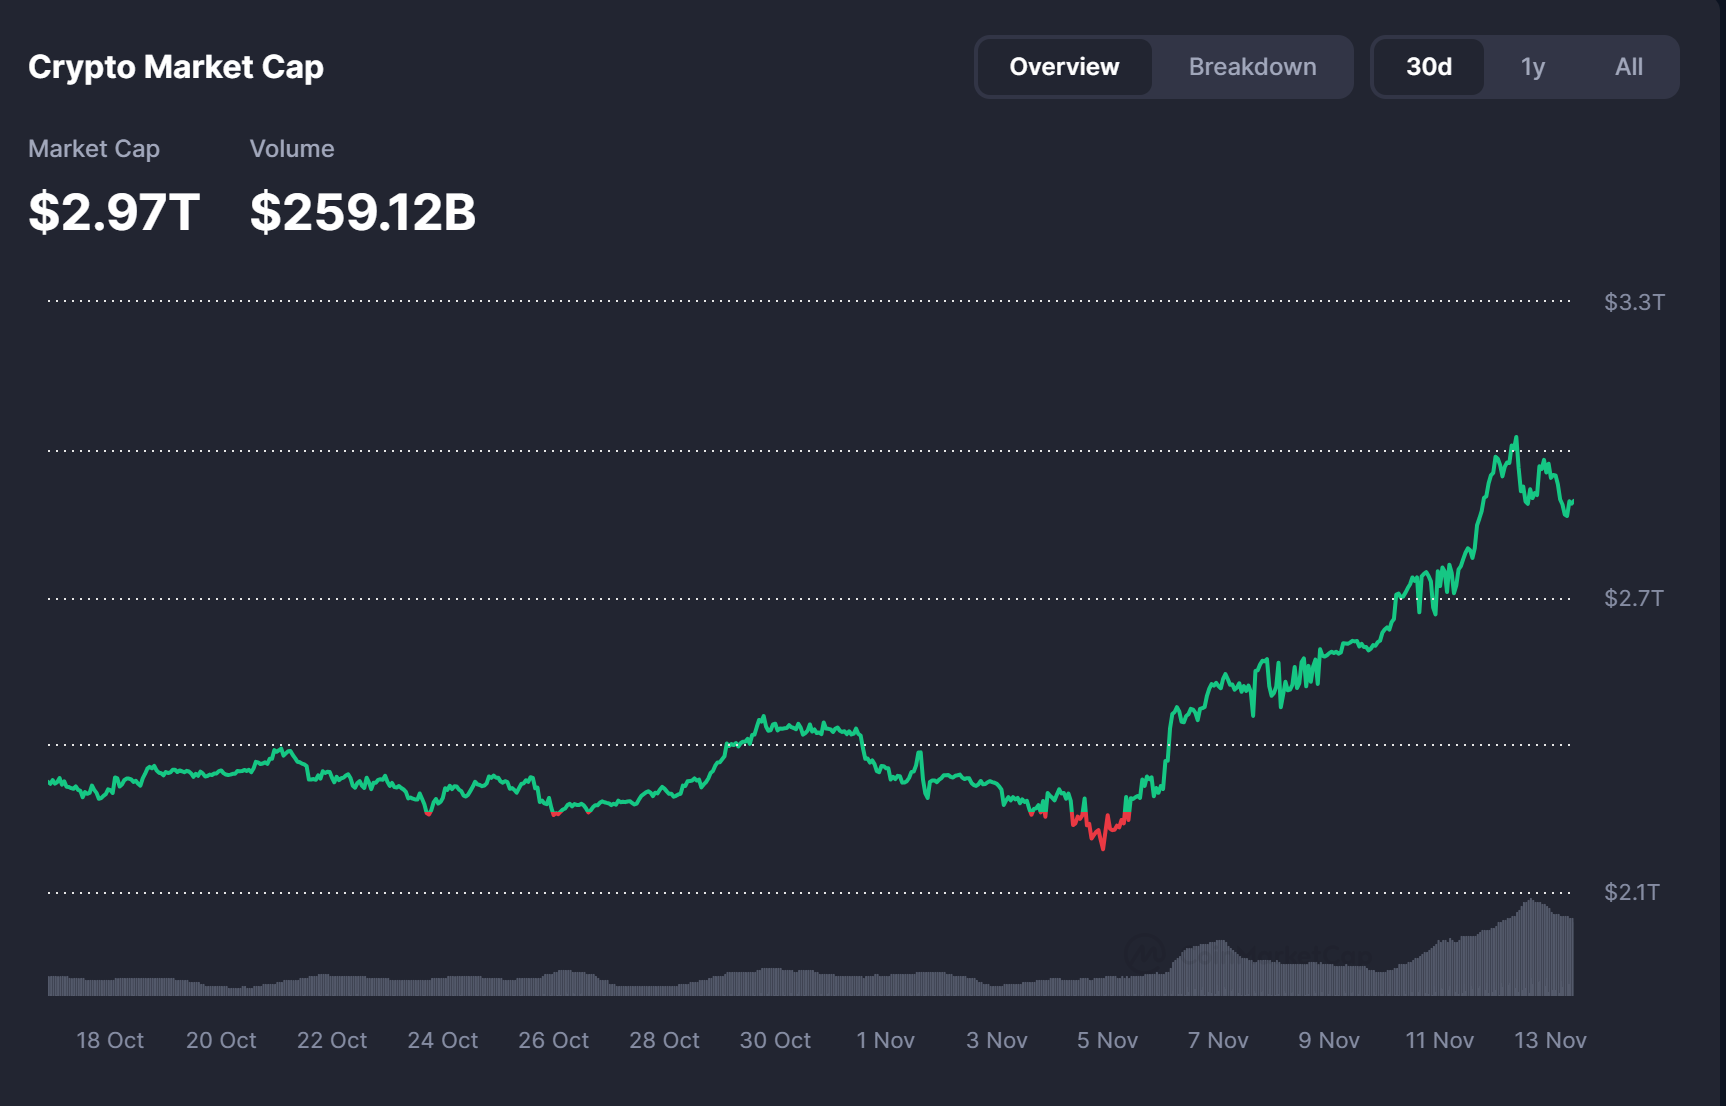
Task: Click the Market Cap label
Action: pos(94,149)
